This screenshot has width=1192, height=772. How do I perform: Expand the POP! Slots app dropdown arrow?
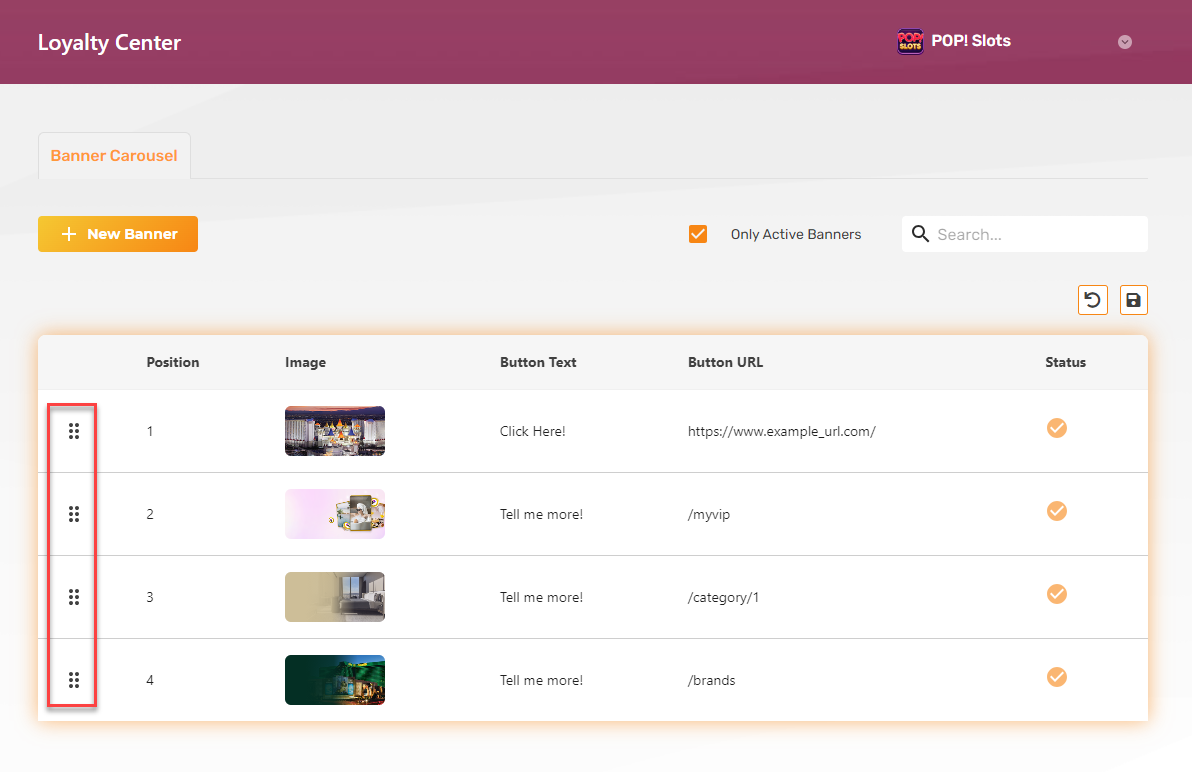click(1125, 42)
